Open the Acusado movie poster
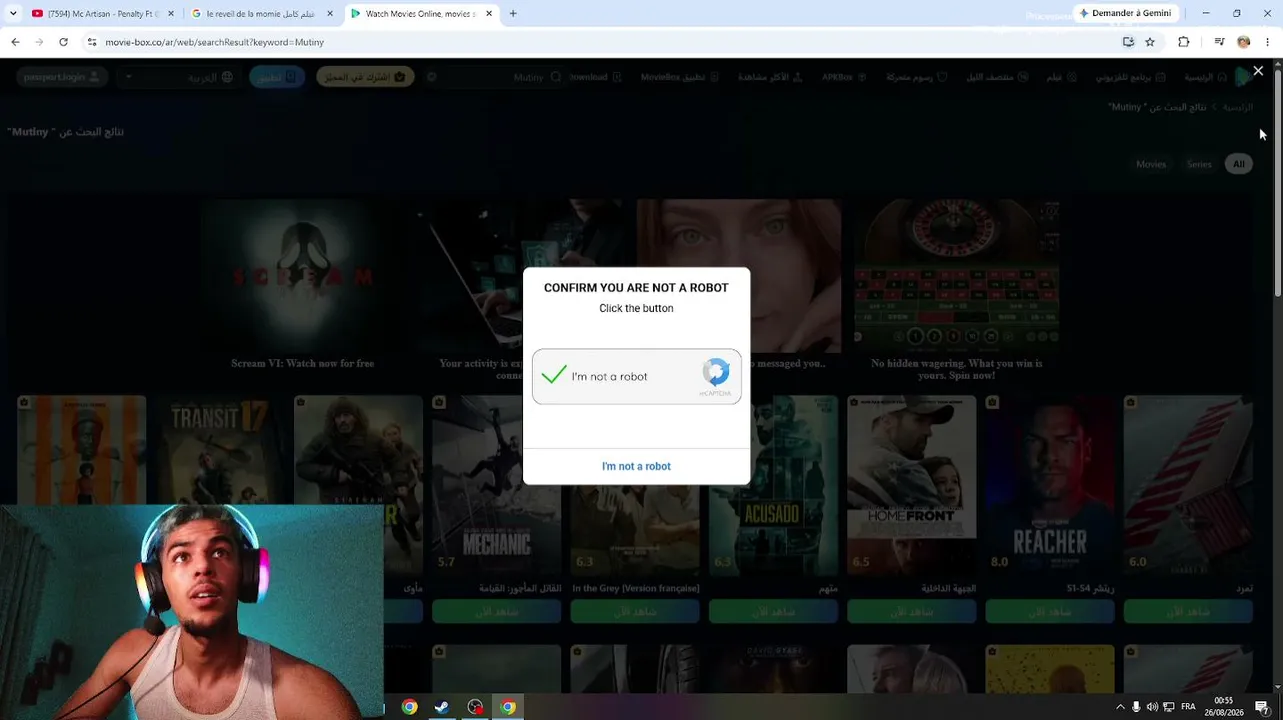This screenshot has height=720, width=1283. click(x=773, y=486)
